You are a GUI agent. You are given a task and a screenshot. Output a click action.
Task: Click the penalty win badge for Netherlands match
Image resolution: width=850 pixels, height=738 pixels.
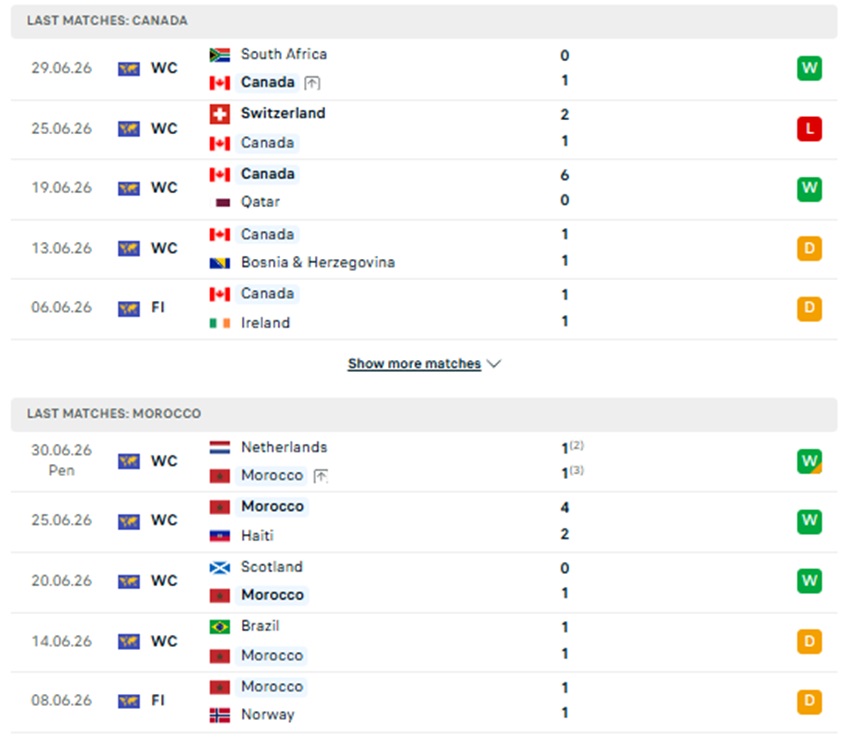pyautogui.click(x=809, y=461)
